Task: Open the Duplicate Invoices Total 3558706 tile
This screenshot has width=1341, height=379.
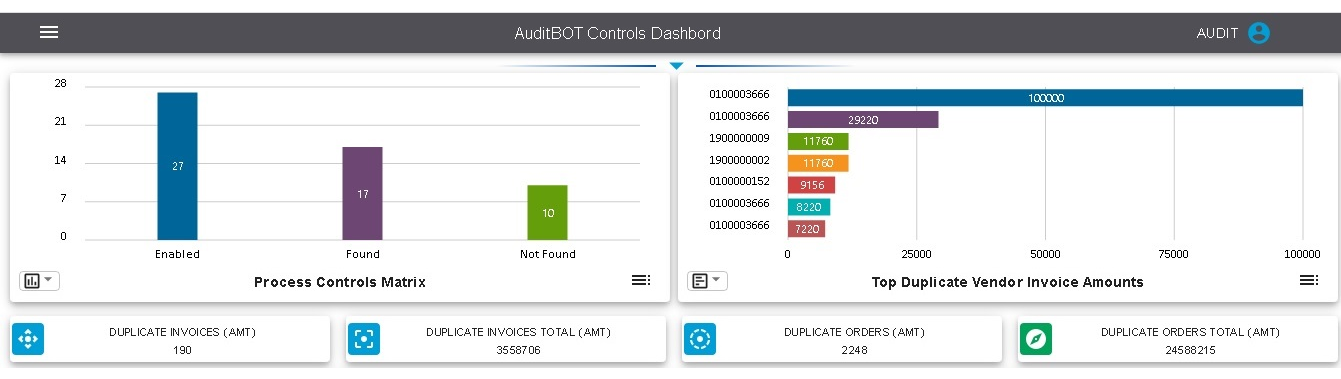Action: [x=505, y=340]
